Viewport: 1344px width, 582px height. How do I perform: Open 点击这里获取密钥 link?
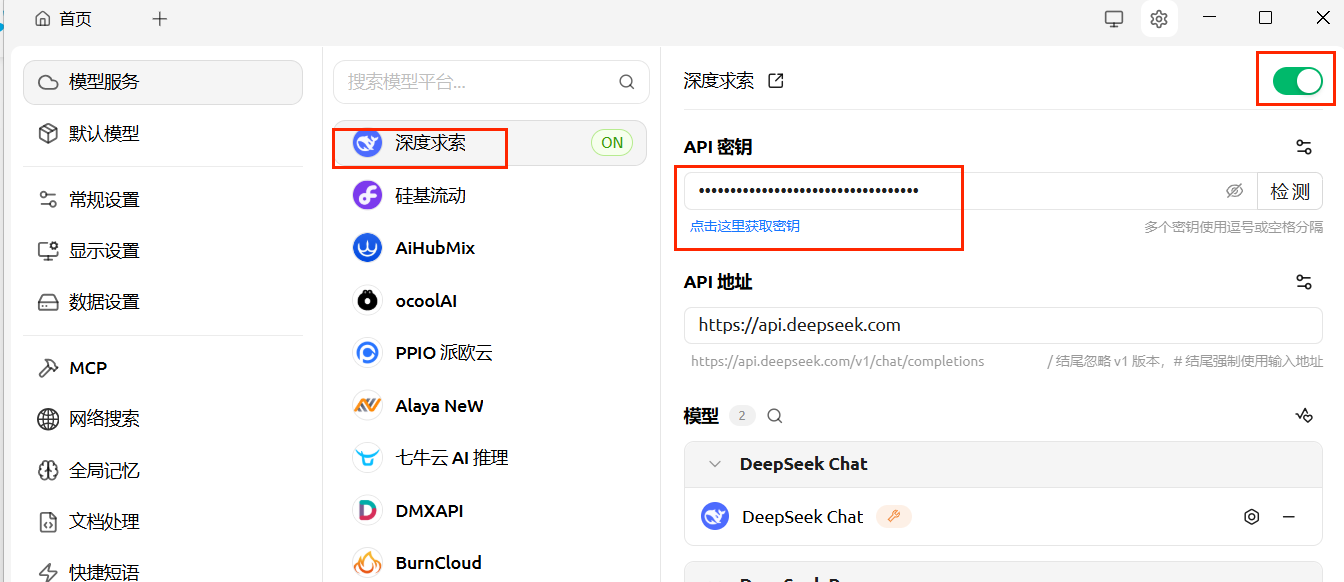point(745,226)
